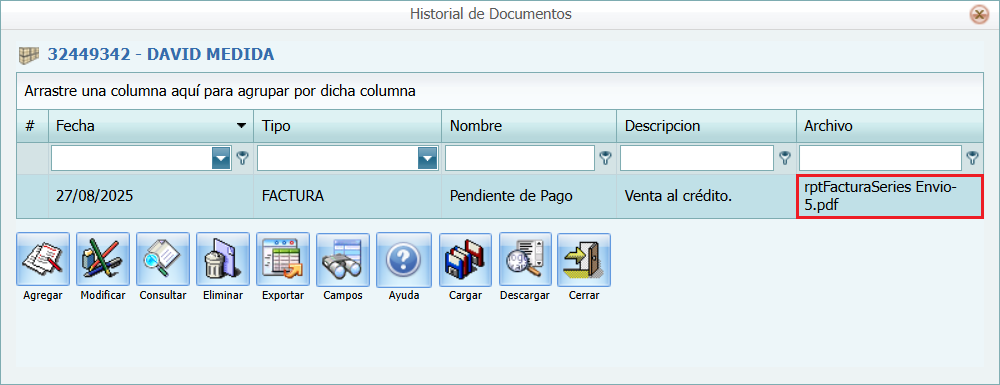Viewport: 1000px width, 385px height.
Task: Click the Tipo column header
Action: pyautogui.click(x=348, y=126)
